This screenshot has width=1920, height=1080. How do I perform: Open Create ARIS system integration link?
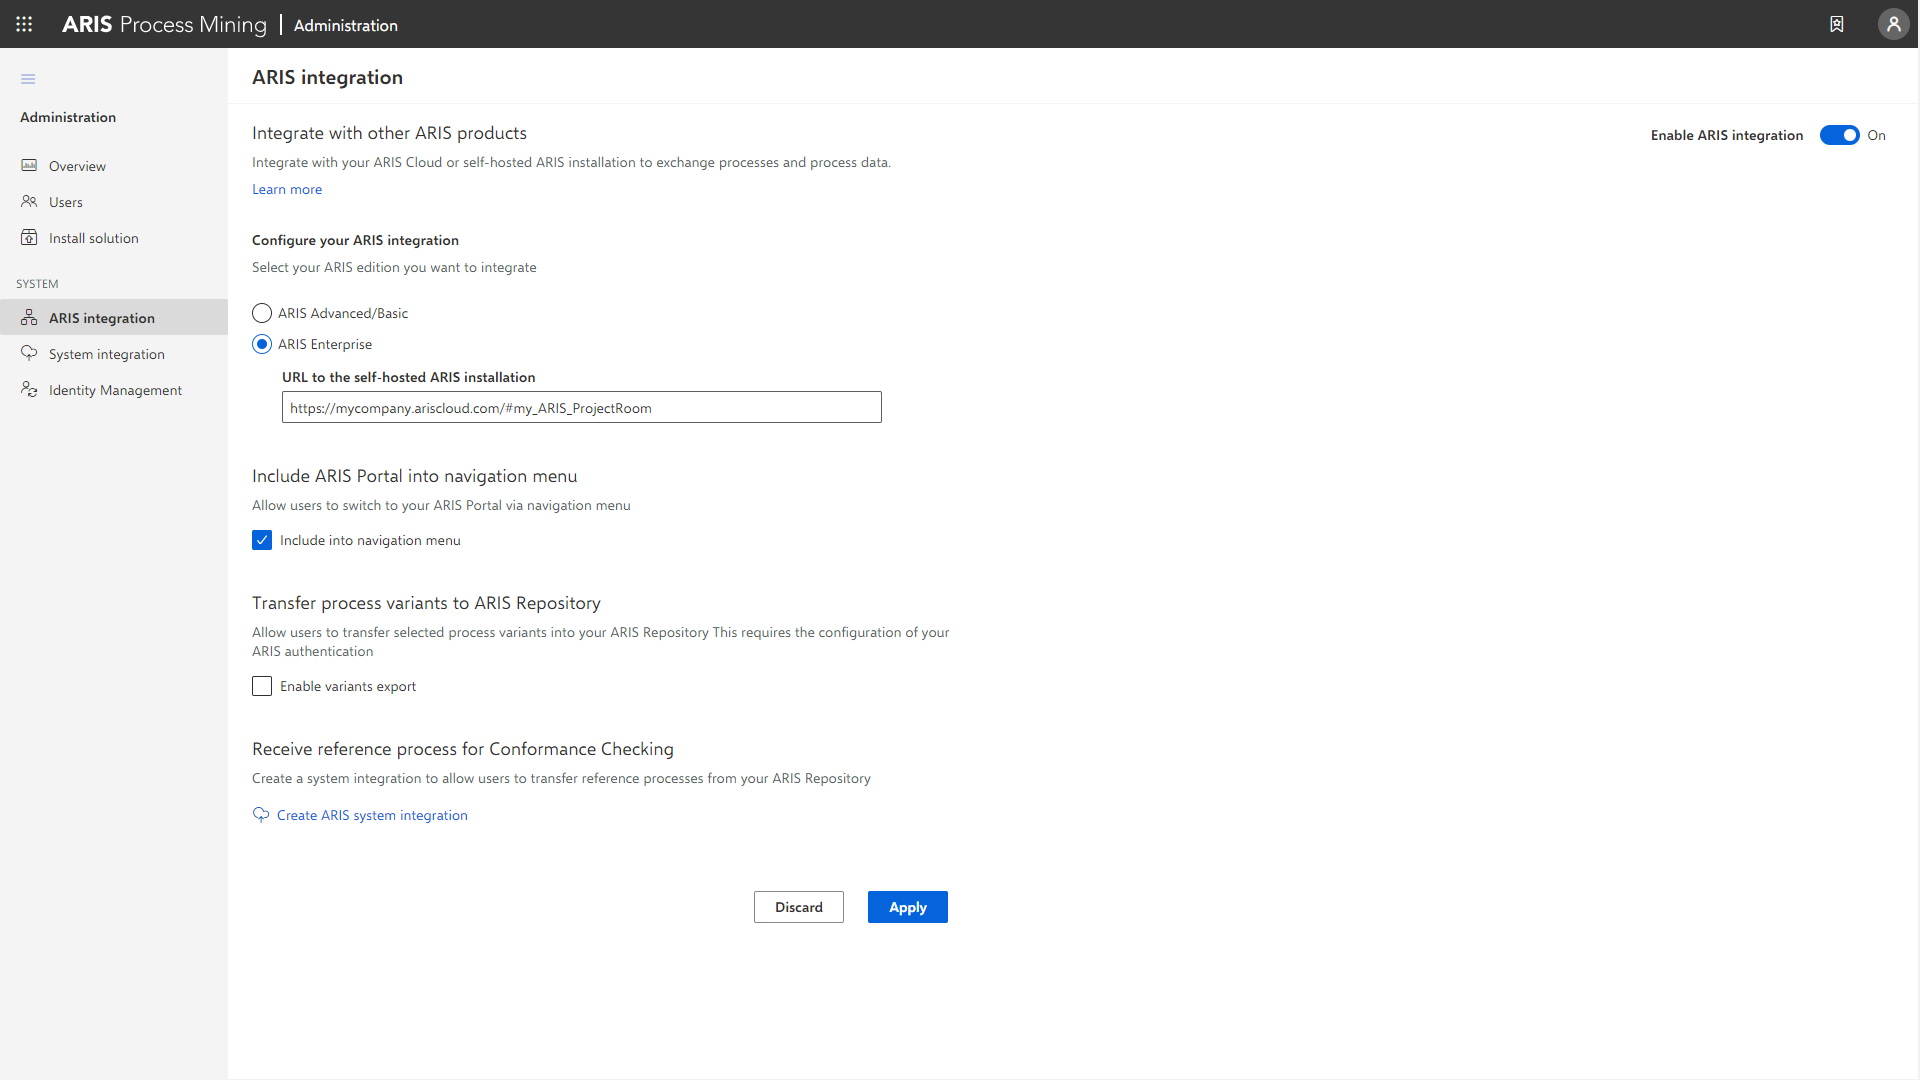coord(372,815)
